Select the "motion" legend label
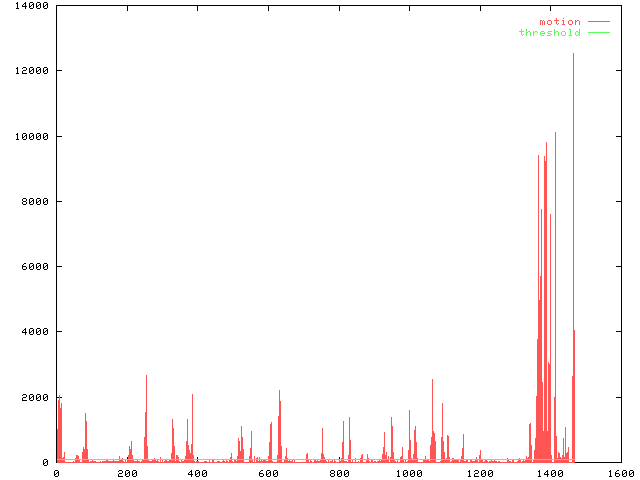The height and width of the screenshot is (480, 640). 559,21
